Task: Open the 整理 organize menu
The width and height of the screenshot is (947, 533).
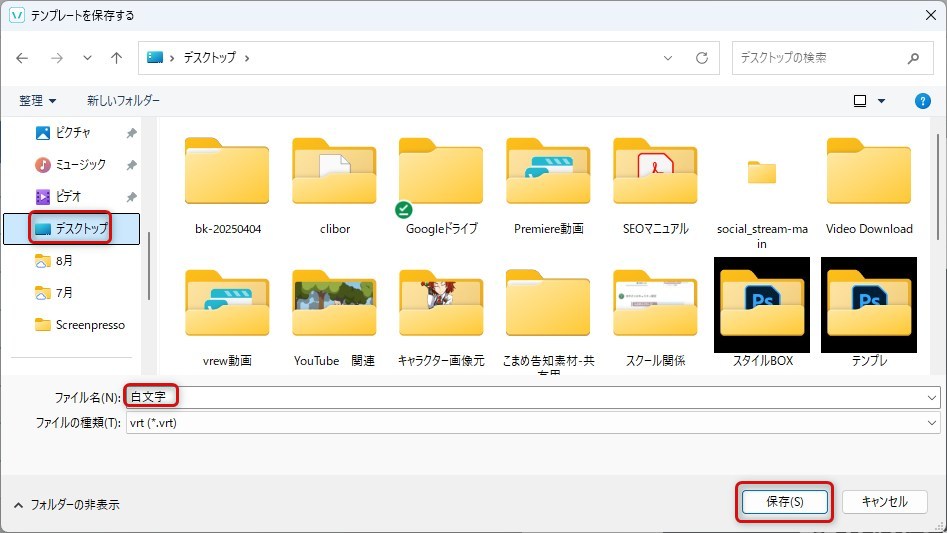Action: coord(37,101)
